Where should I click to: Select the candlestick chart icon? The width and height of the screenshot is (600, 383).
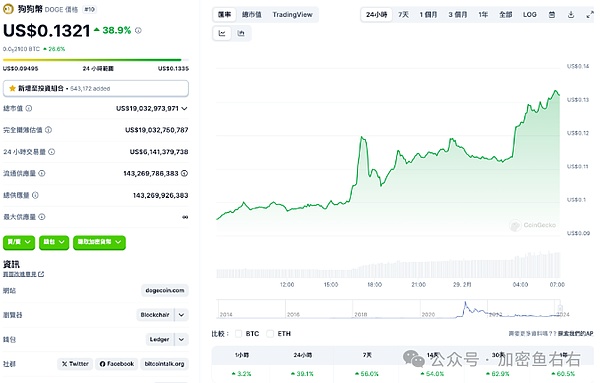pos(241,33)
